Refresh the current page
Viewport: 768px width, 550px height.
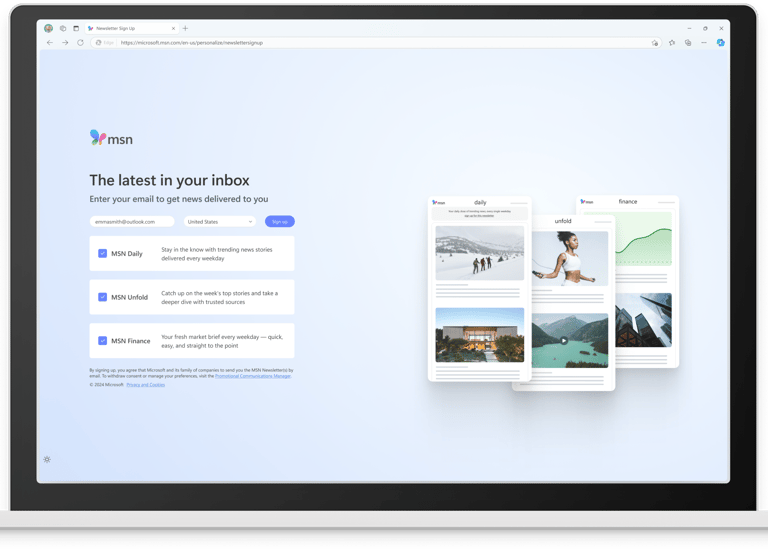pos(80,43)
